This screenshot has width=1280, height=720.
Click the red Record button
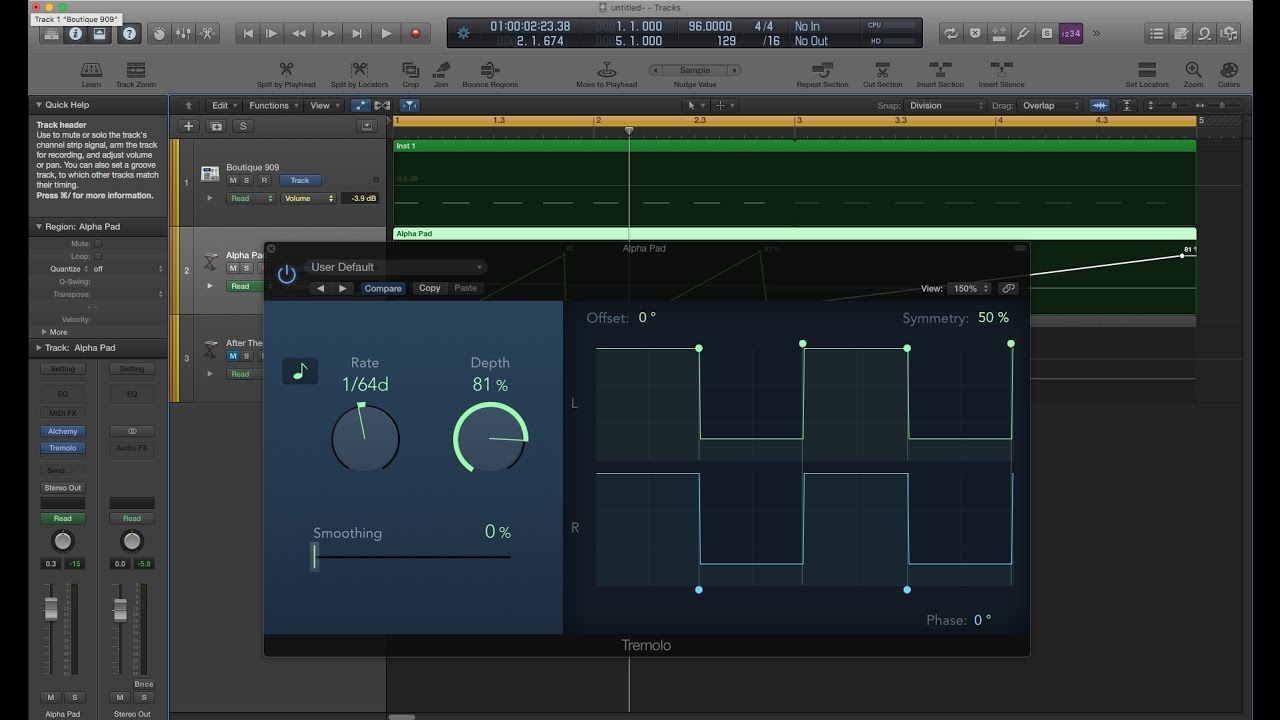tap(415, 33)
